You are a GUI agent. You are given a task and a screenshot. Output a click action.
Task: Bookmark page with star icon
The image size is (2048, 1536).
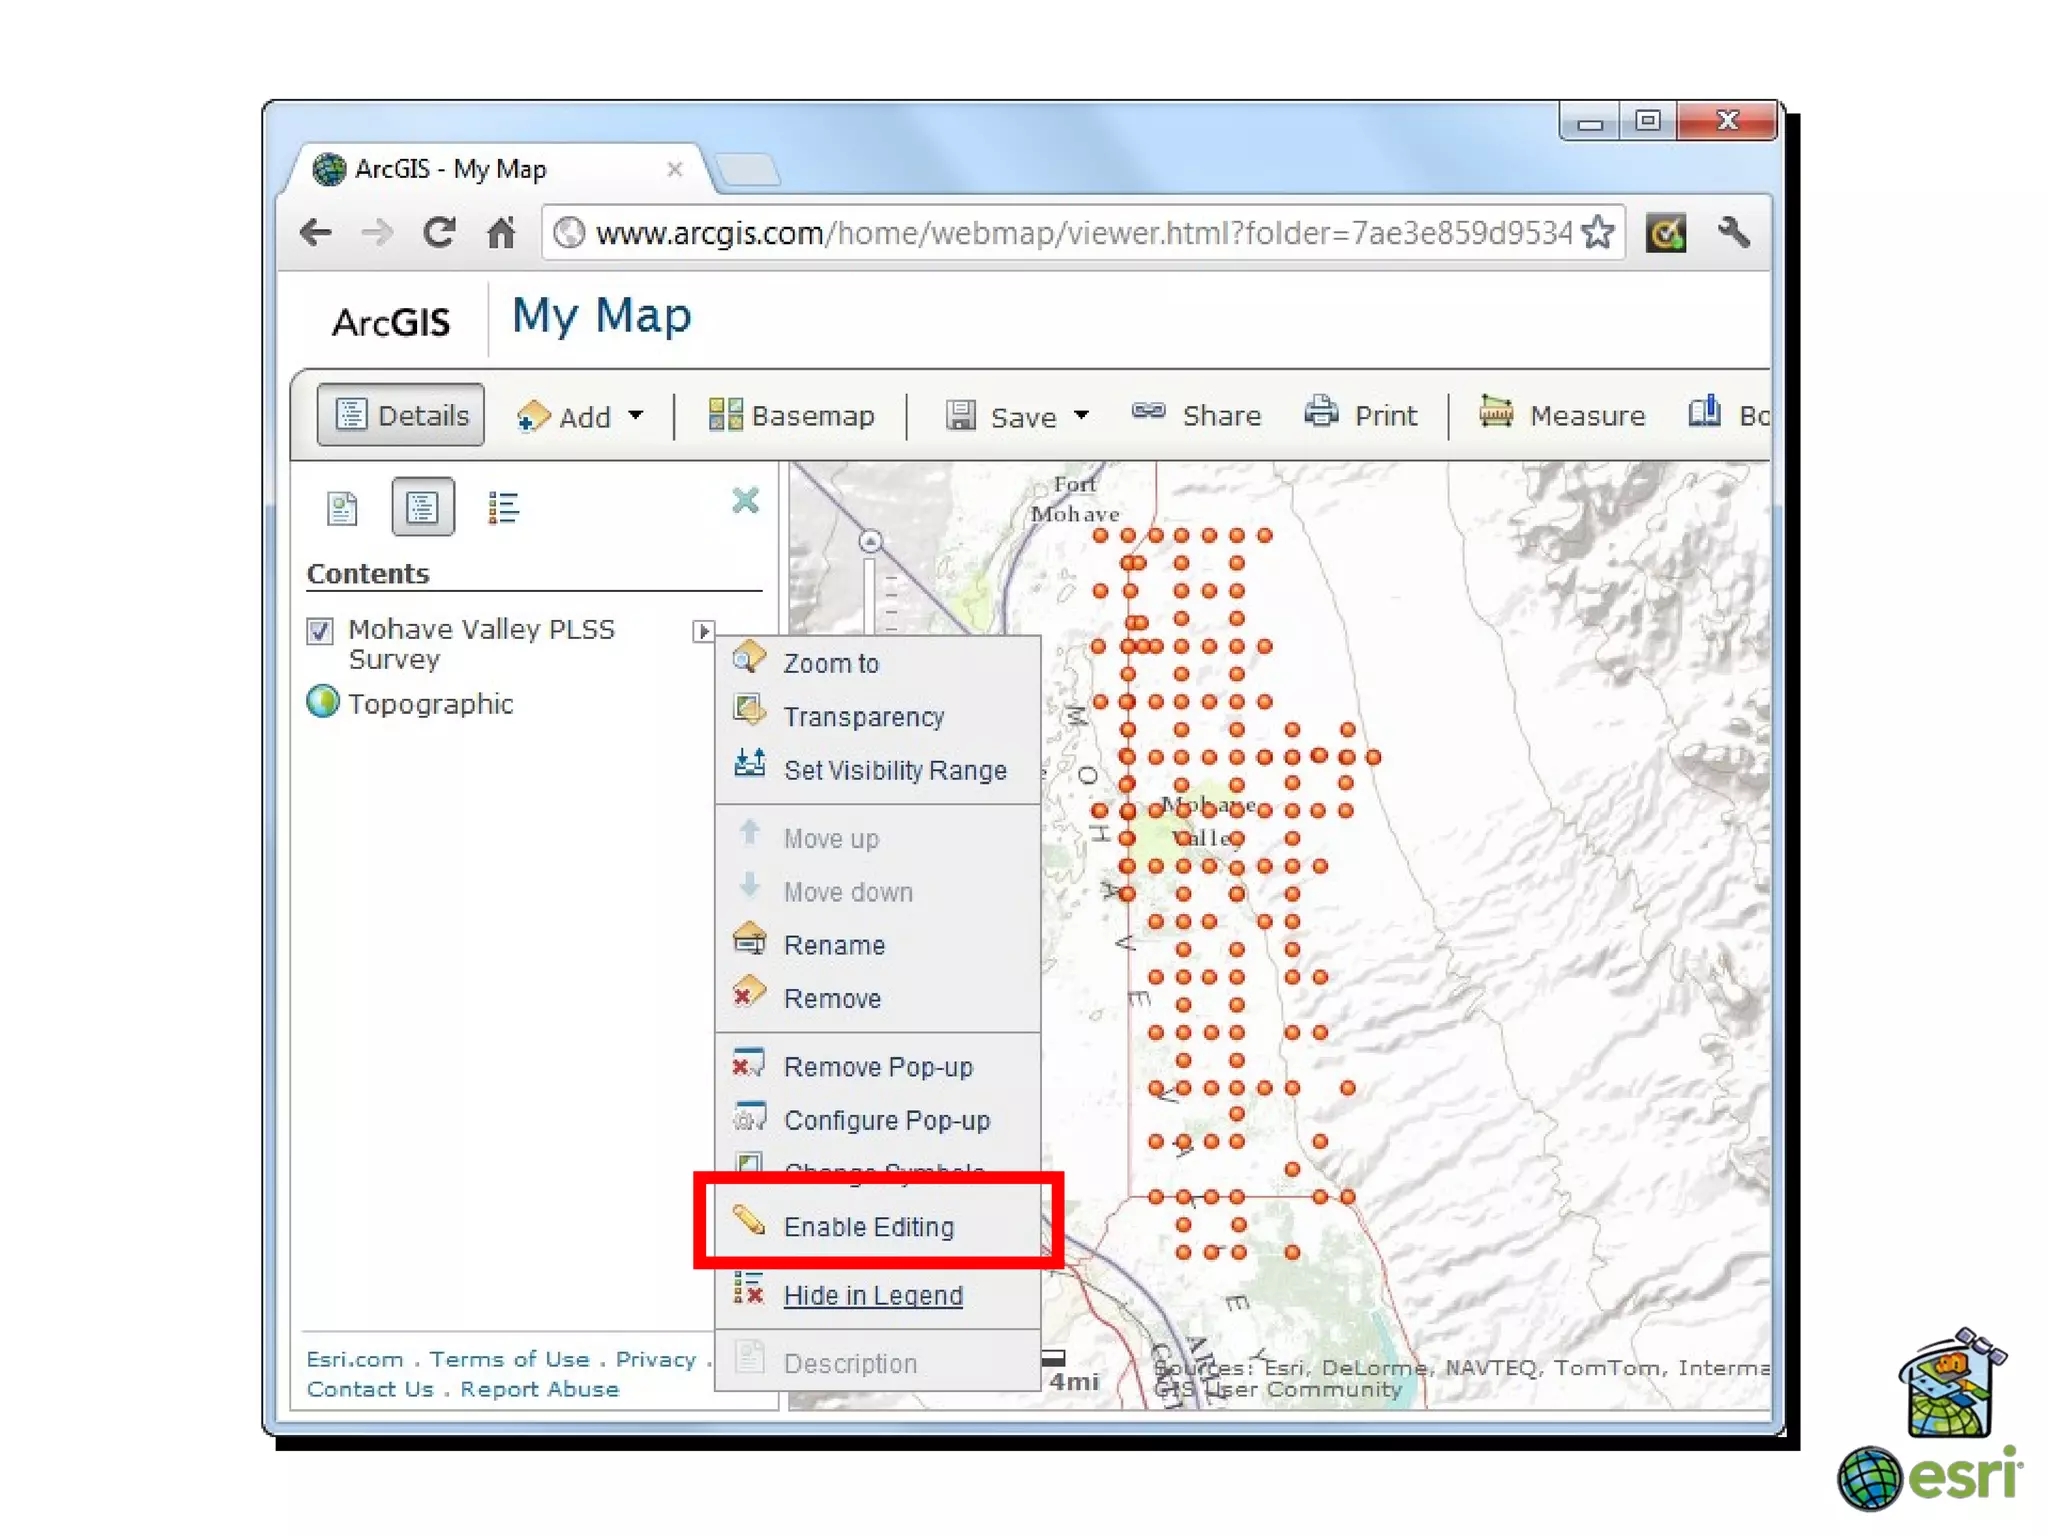click(1597, 233)
